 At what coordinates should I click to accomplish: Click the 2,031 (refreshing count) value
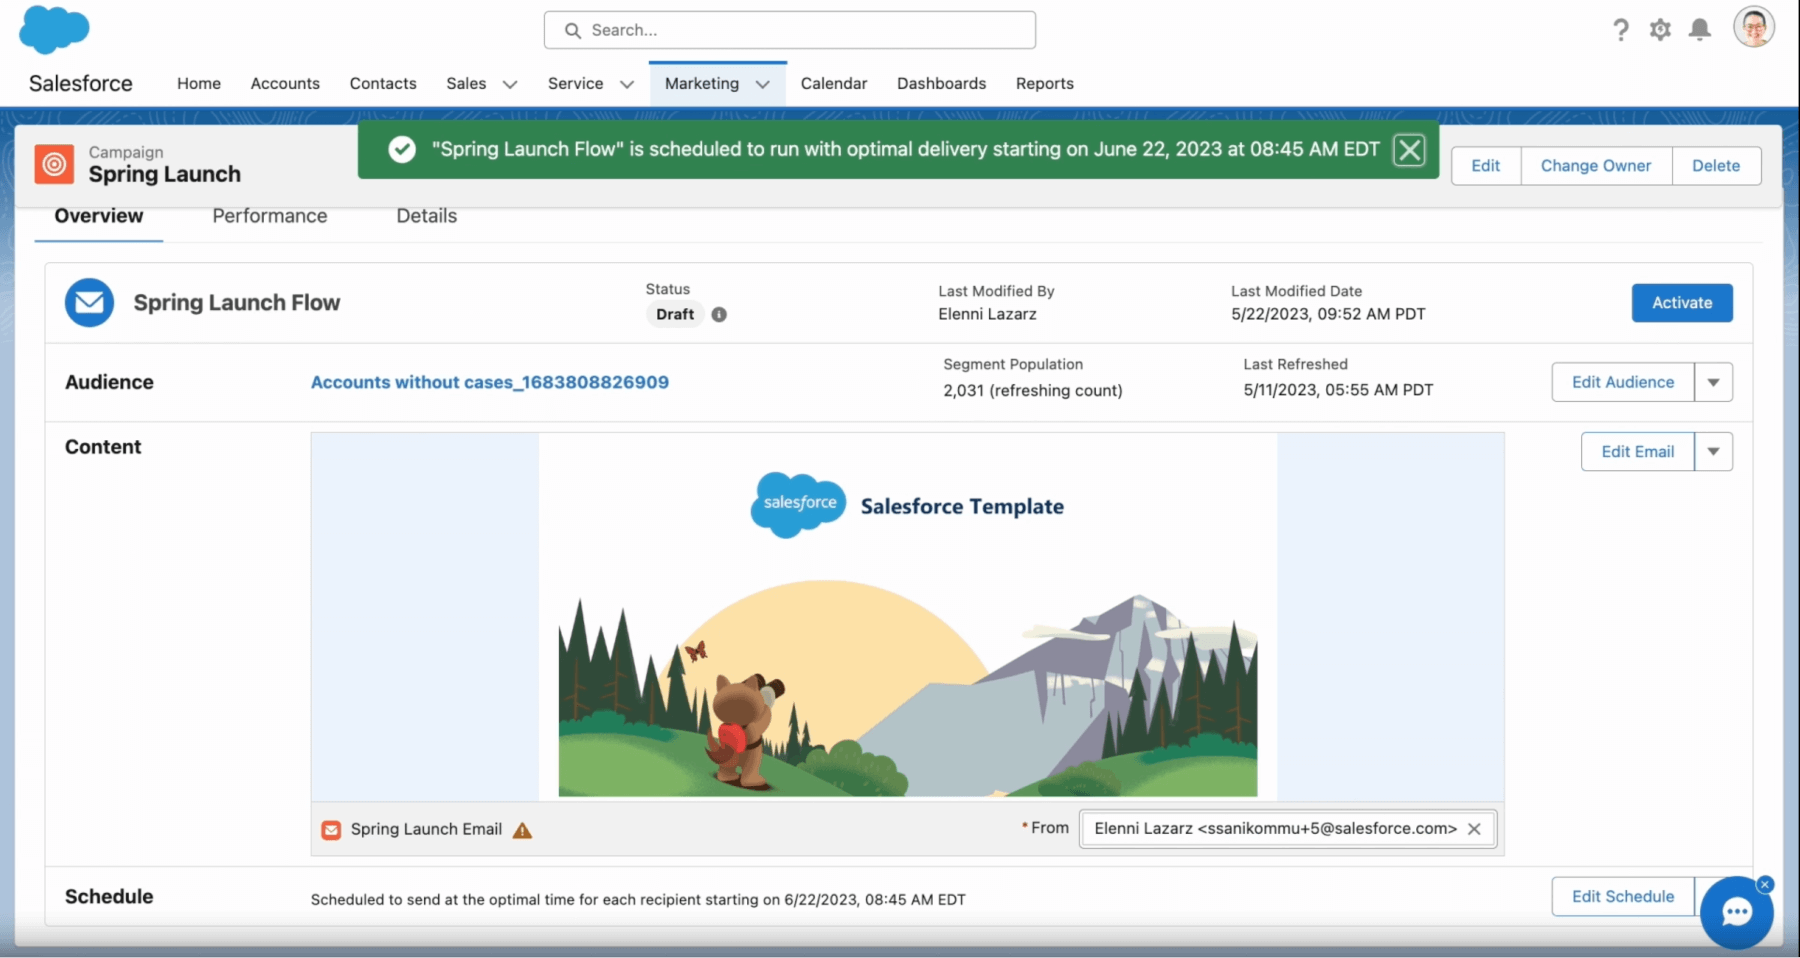(1033, 390)
